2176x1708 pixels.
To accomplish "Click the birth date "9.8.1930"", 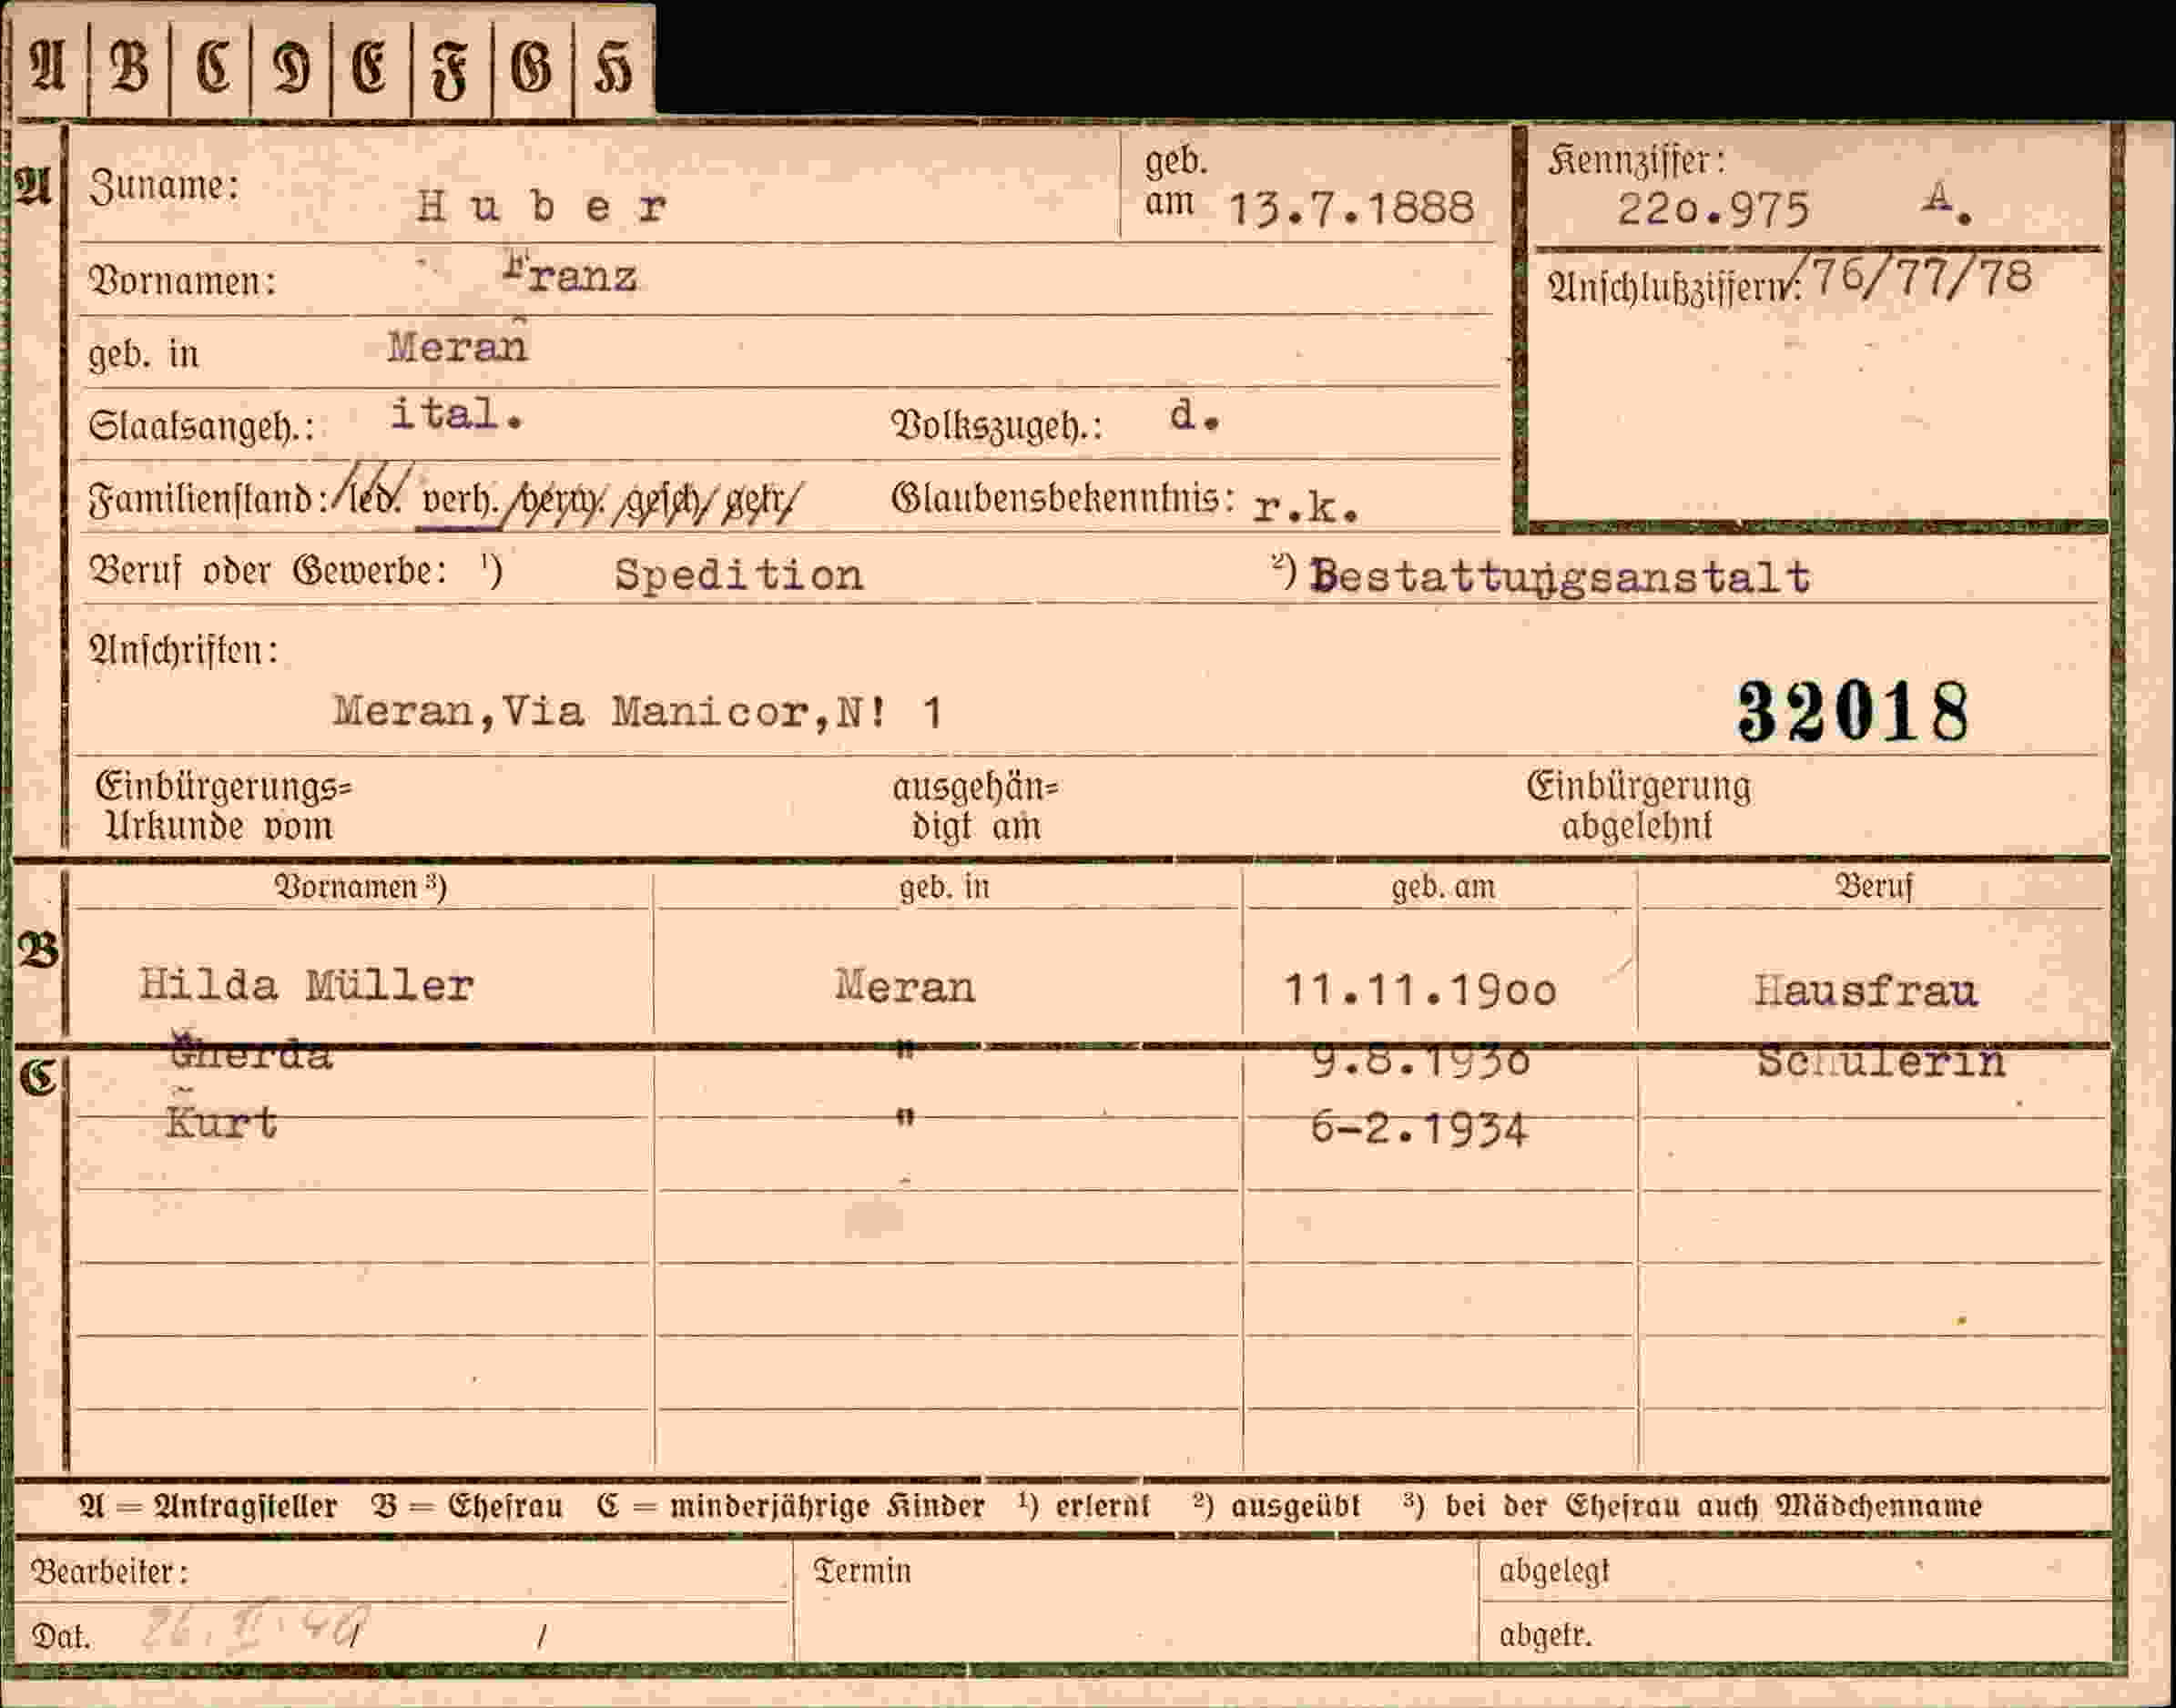I will pos(1420,1061).
